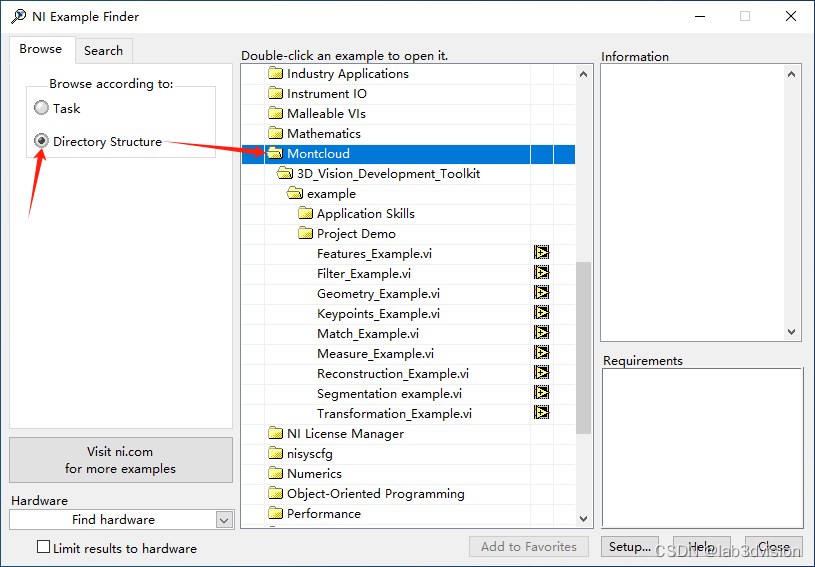The width and height of the screenshot is (815, 567).
Task: Click the 3D_Vision_Development_Toolkit label
Action: 388,174
